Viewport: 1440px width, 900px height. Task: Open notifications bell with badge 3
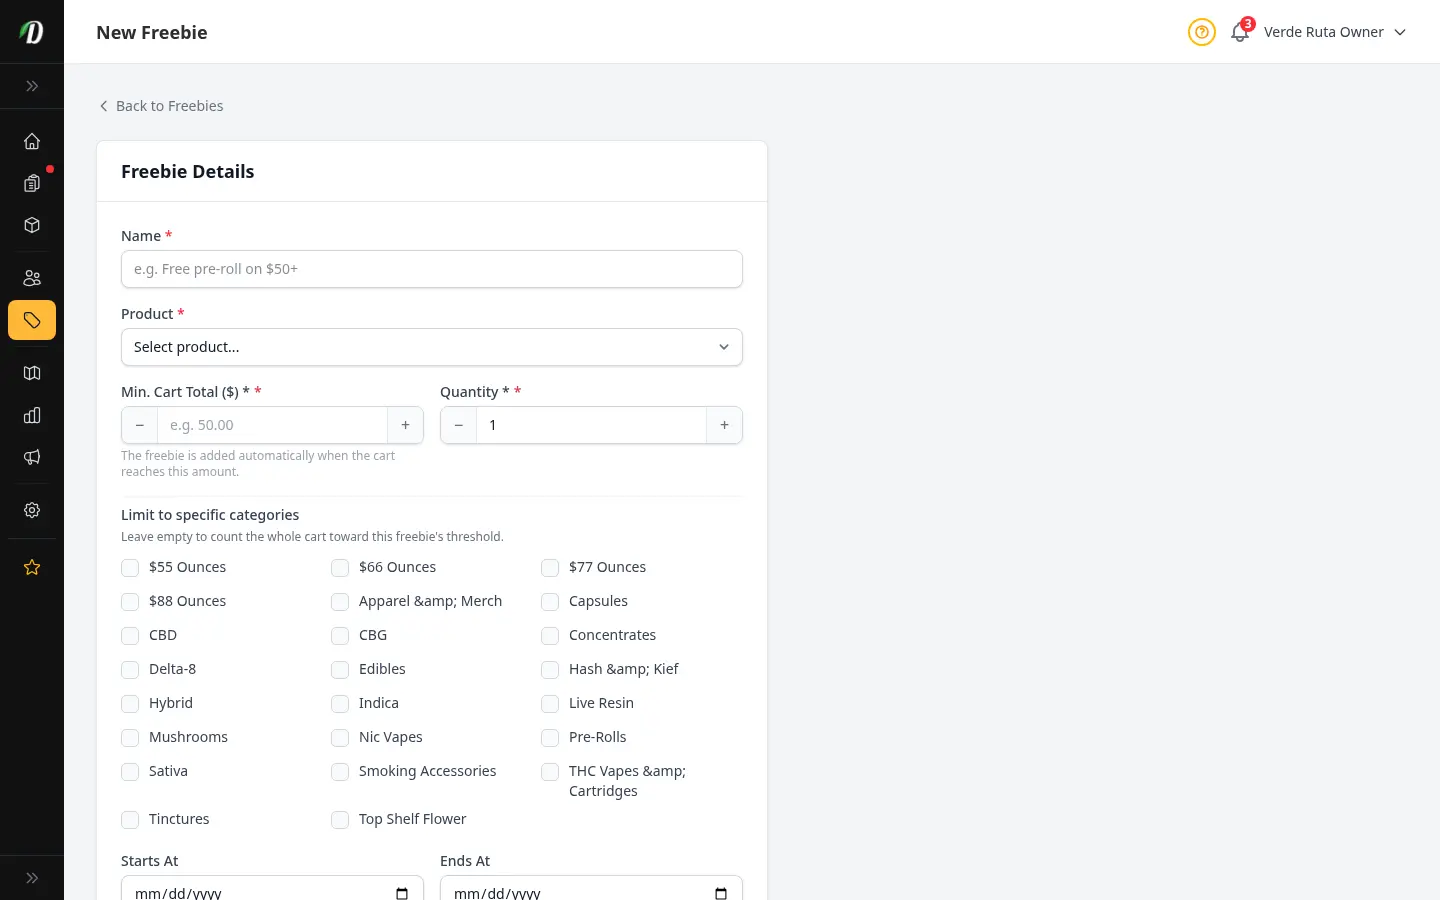tap(1240, 32)
